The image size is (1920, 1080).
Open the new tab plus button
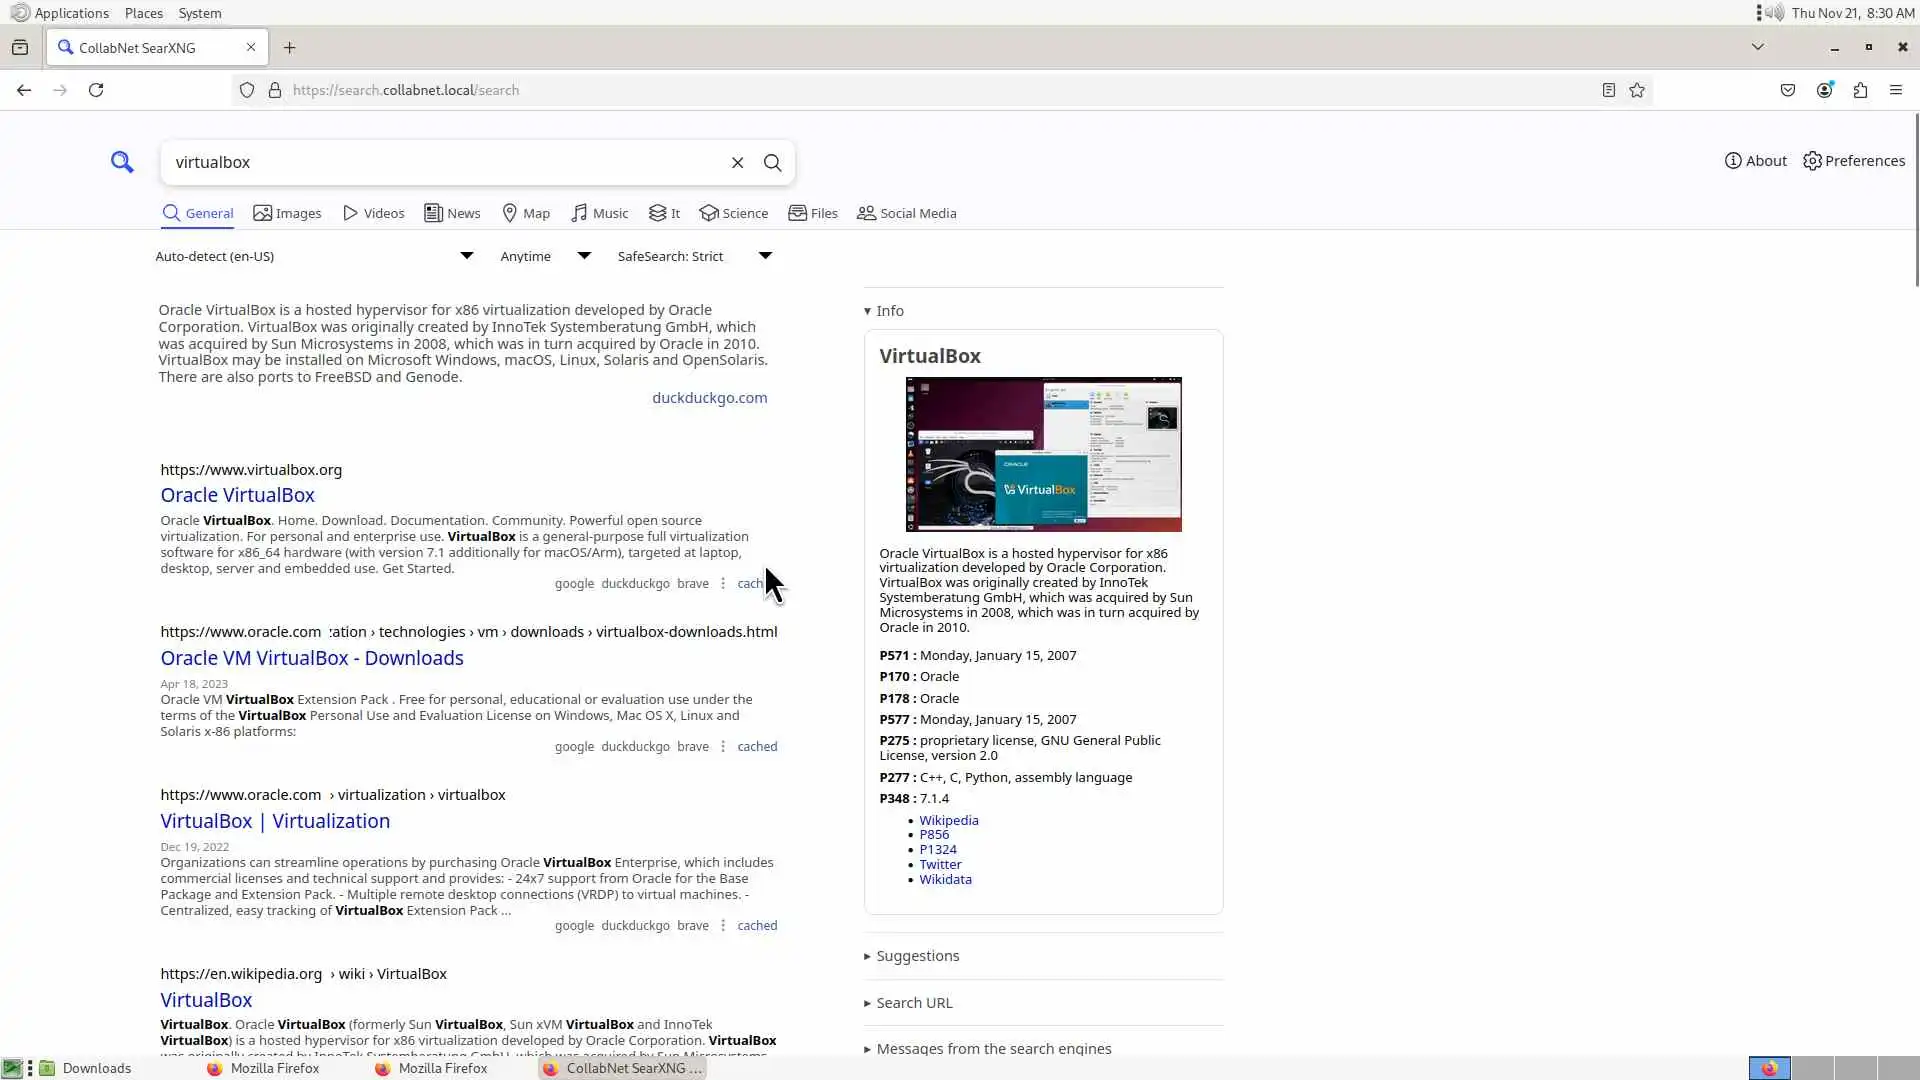(x=289, y=47)
